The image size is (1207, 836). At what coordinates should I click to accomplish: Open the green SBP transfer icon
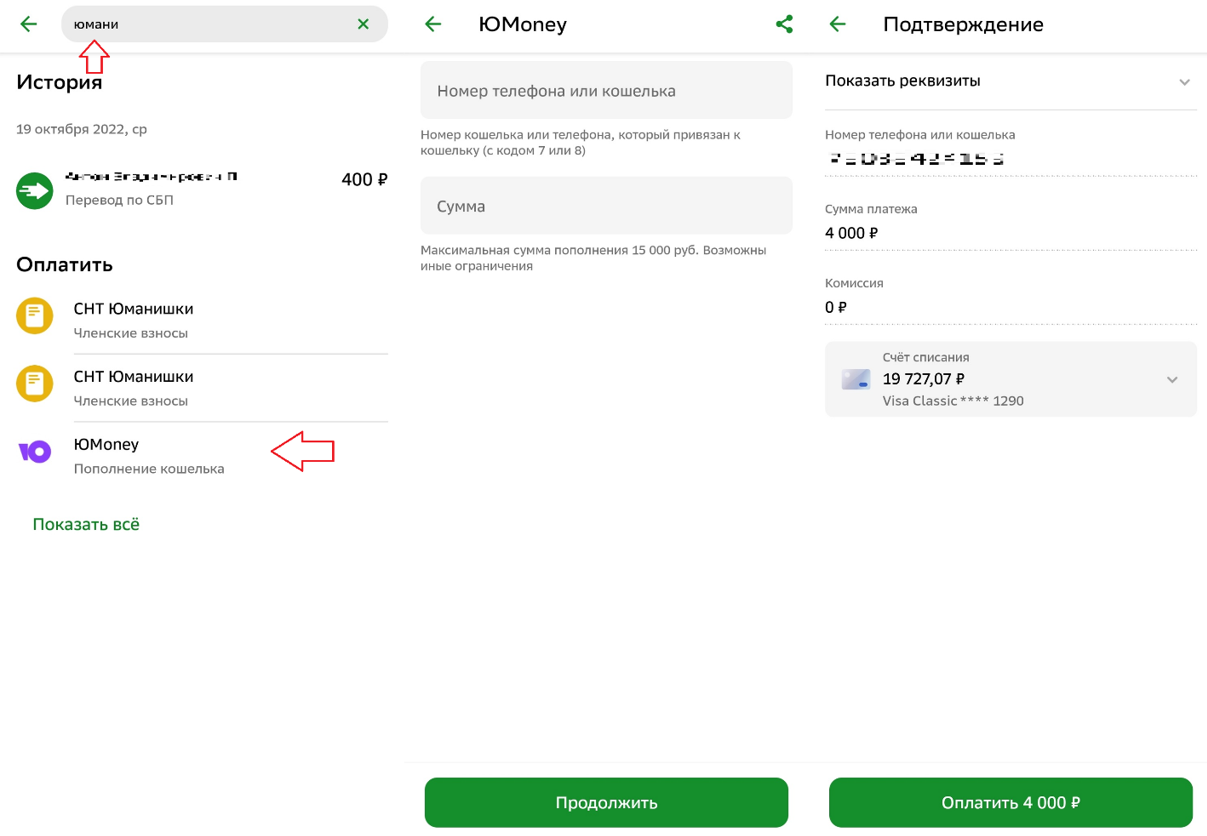35,190
